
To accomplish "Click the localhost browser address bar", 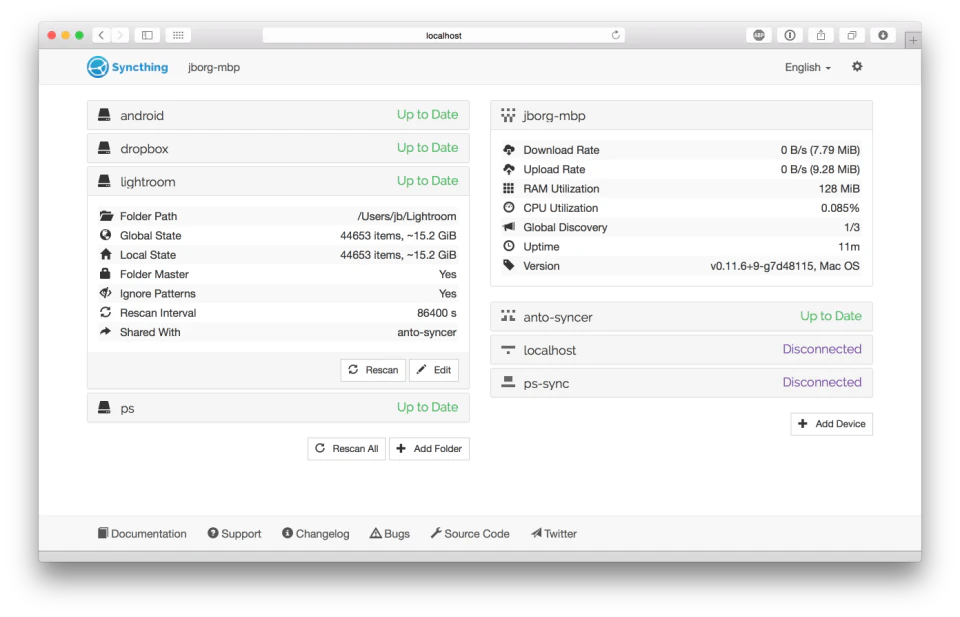I will coord(443,34).
